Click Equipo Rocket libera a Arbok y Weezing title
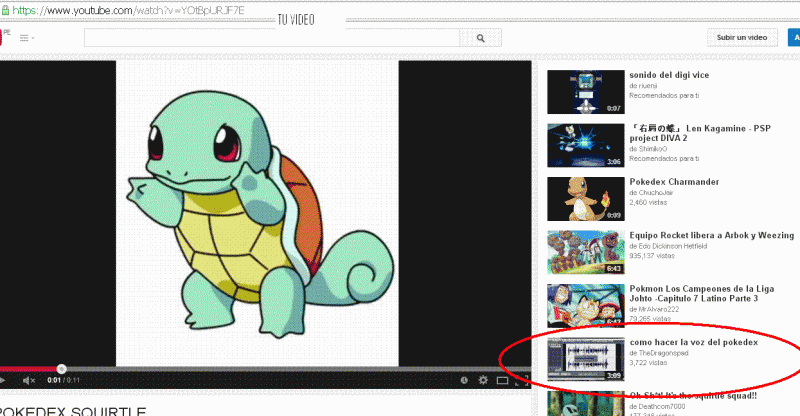800x416 pixels. [712, 235]
